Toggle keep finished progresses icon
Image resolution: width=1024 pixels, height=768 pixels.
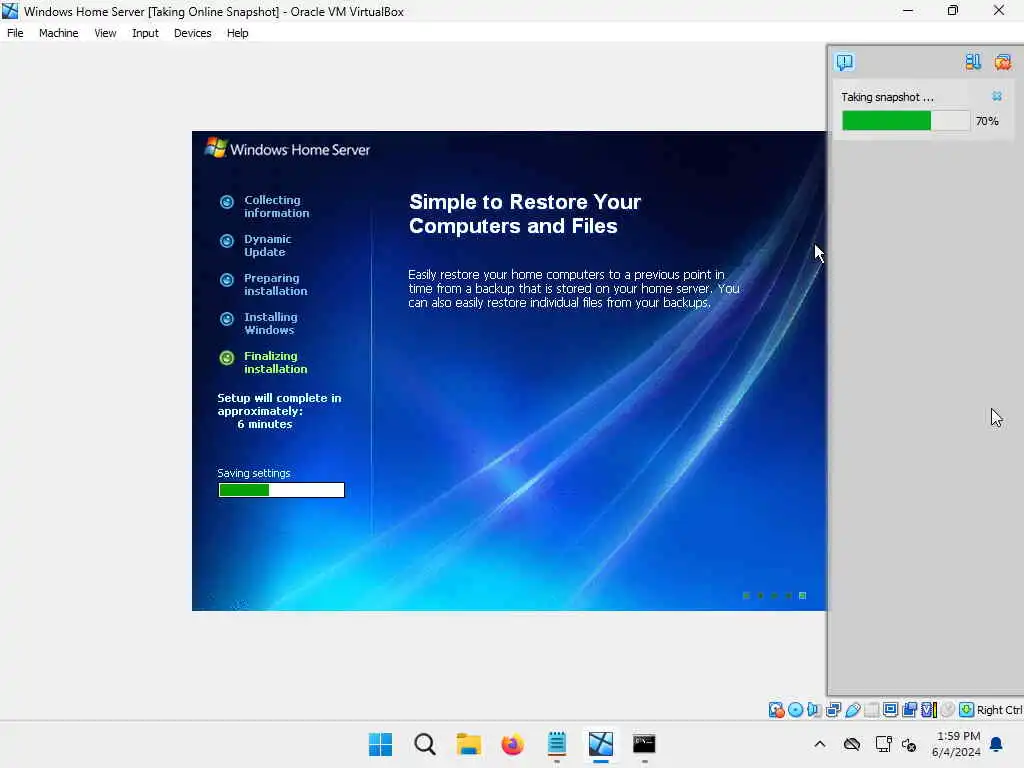point(973,62)
